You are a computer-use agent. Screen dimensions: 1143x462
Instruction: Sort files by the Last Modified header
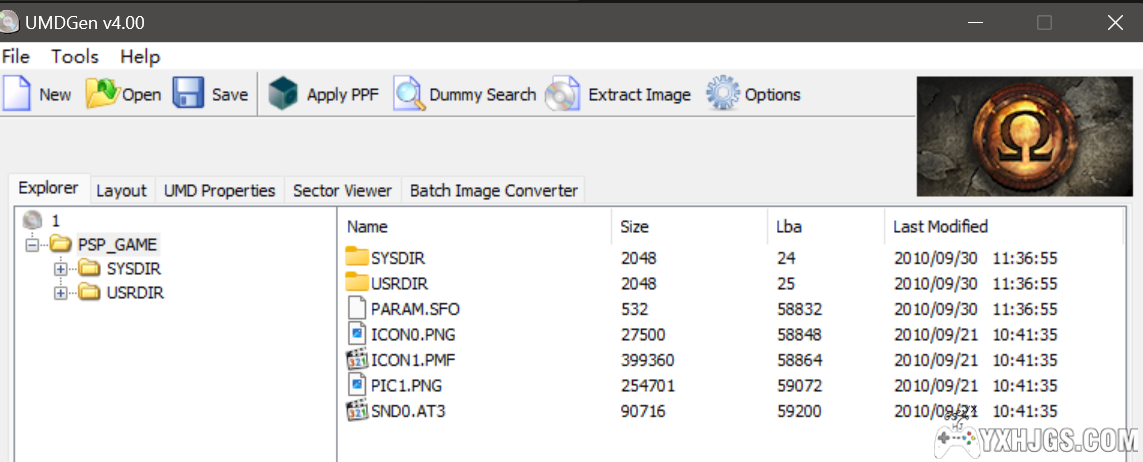(940, 227)
